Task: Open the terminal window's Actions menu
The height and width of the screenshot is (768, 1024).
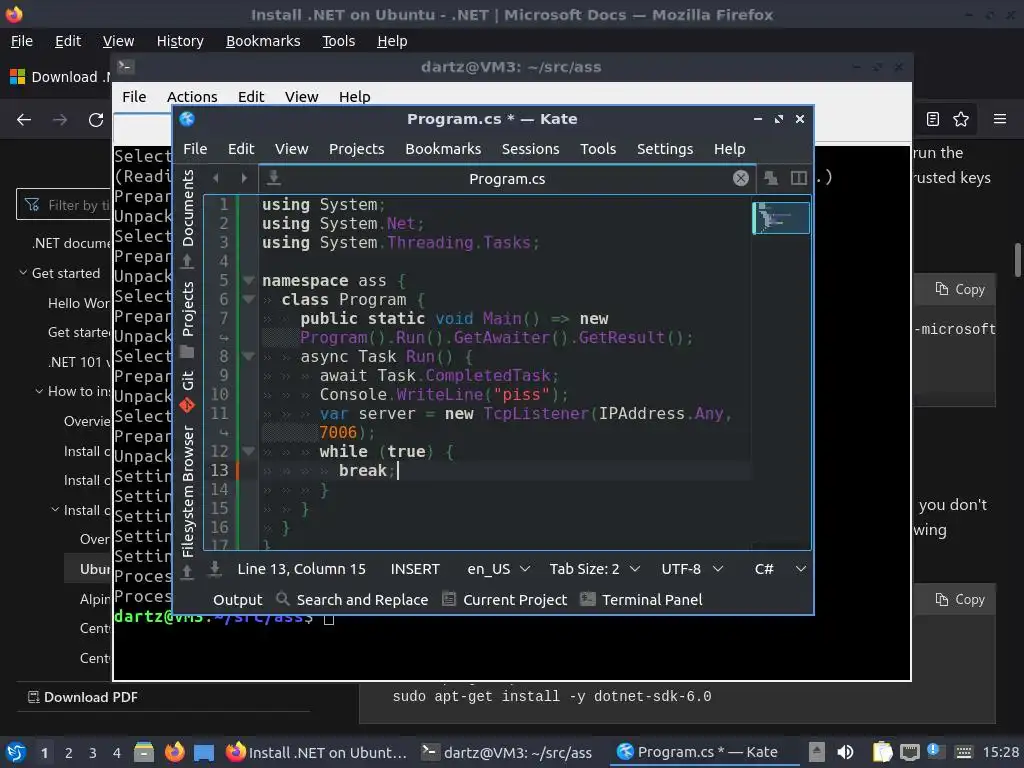Action: (192, 97)
